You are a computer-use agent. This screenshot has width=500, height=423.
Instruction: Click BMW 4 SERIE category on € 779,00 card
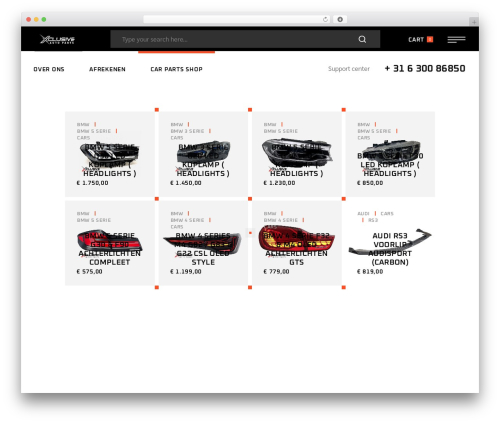click(x=281, y=220)
